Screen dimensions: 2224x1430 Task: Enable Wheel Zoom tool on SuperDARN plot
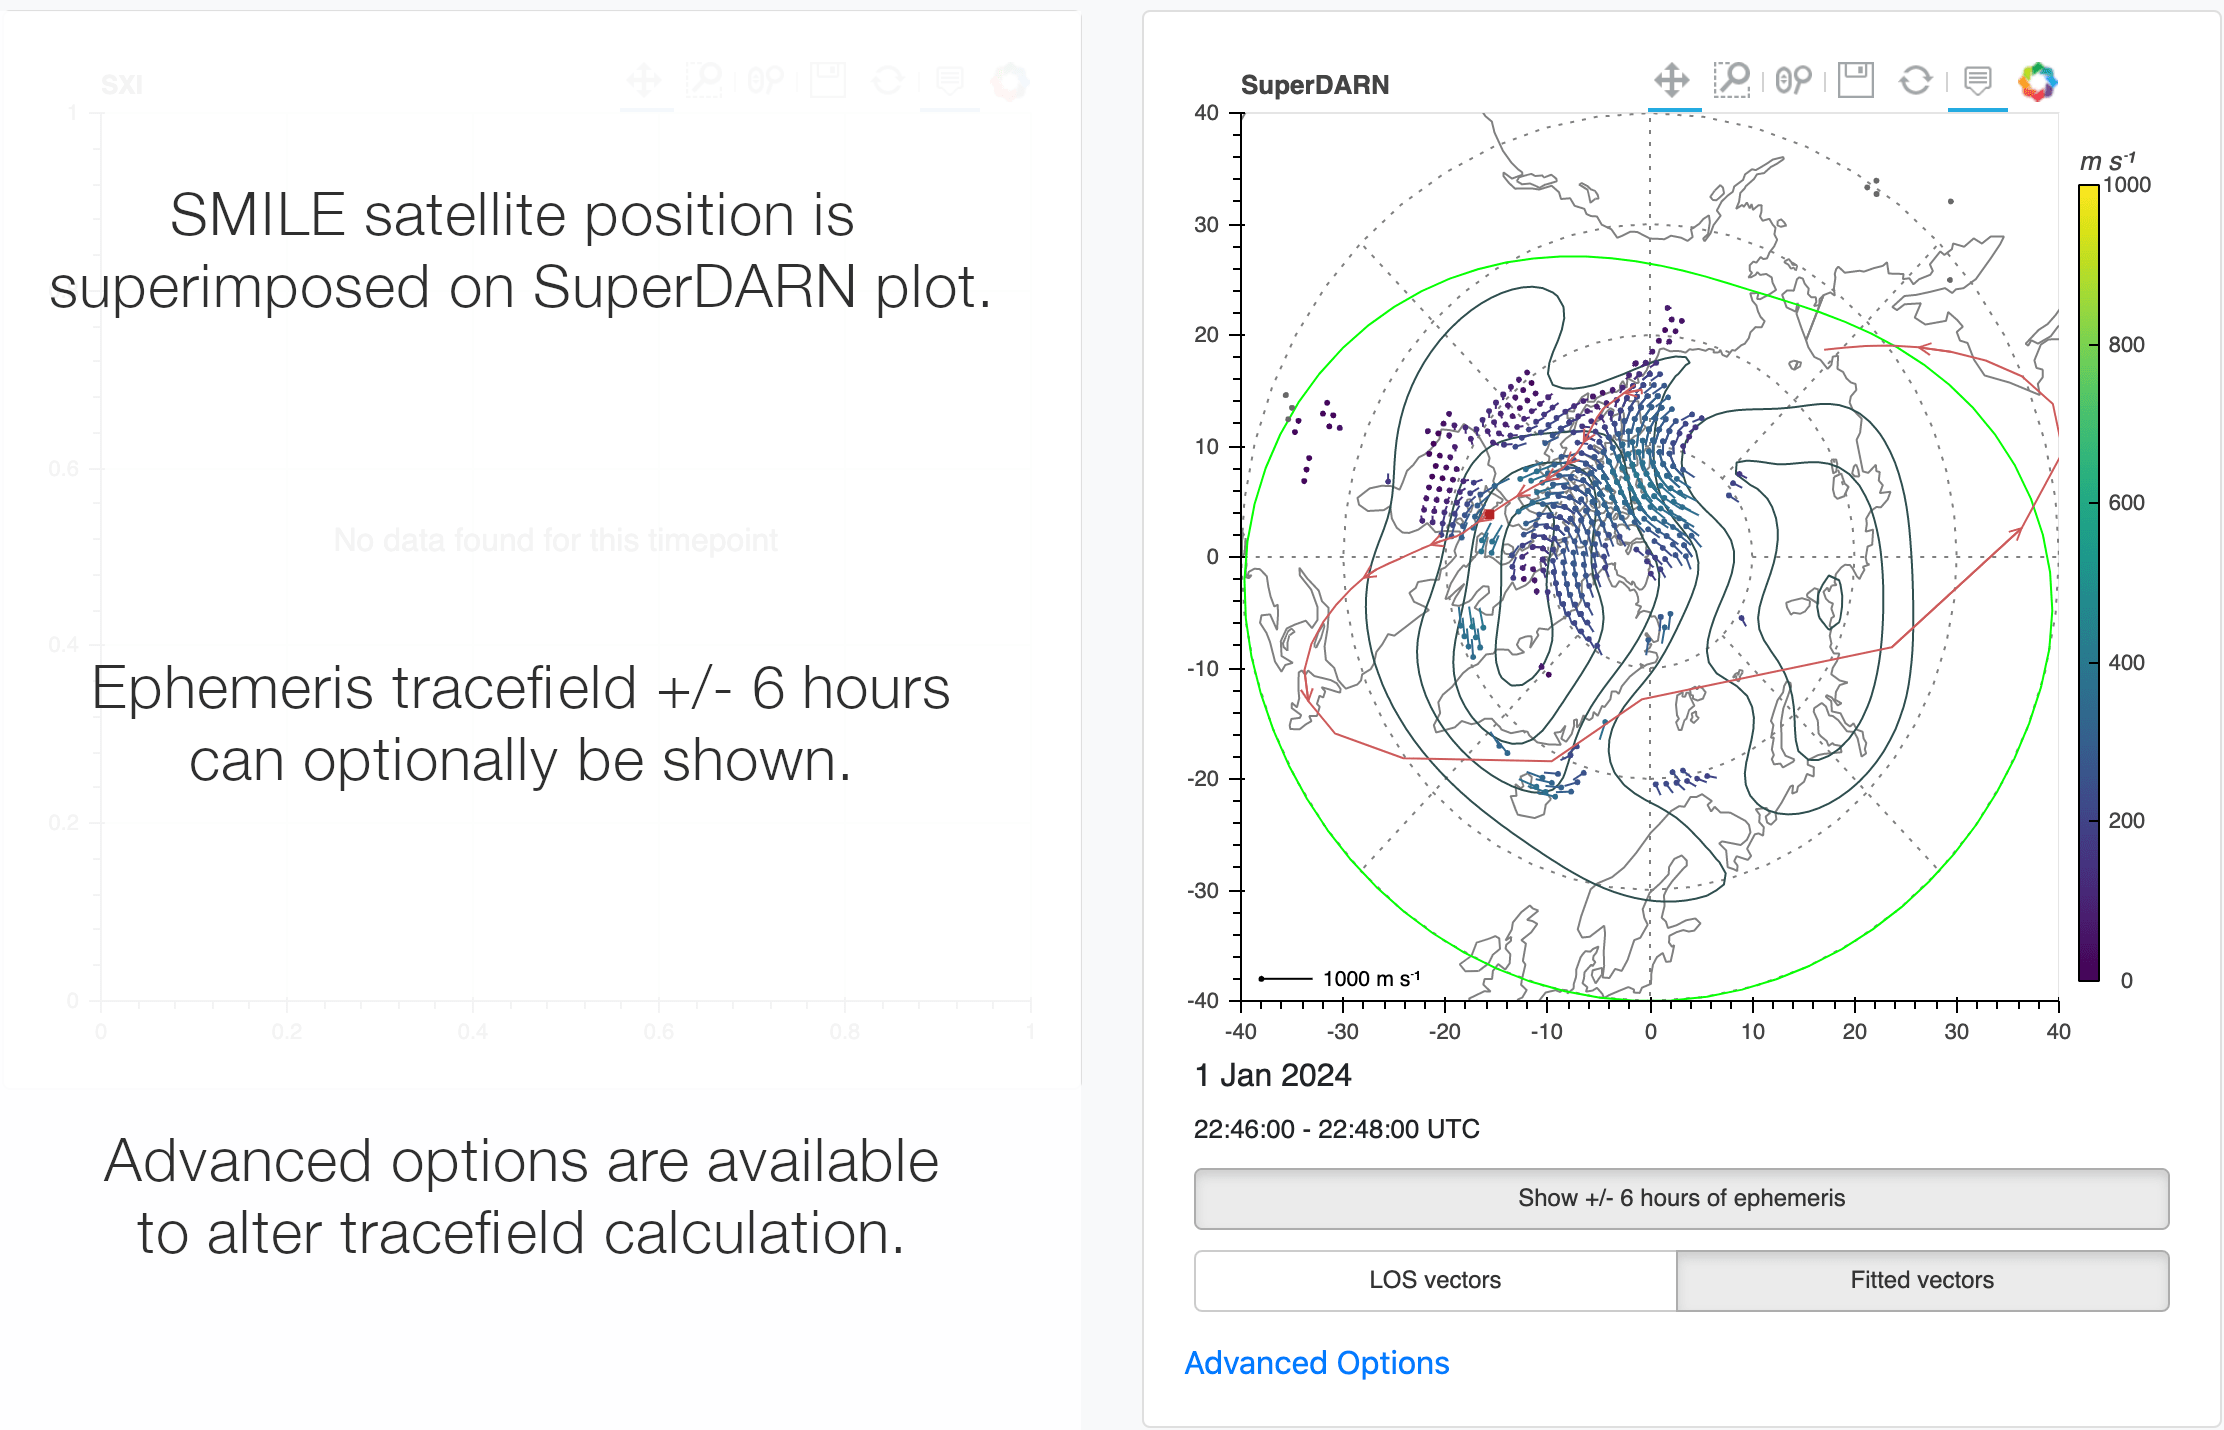pyautogui.click(x=1794, y=80)
